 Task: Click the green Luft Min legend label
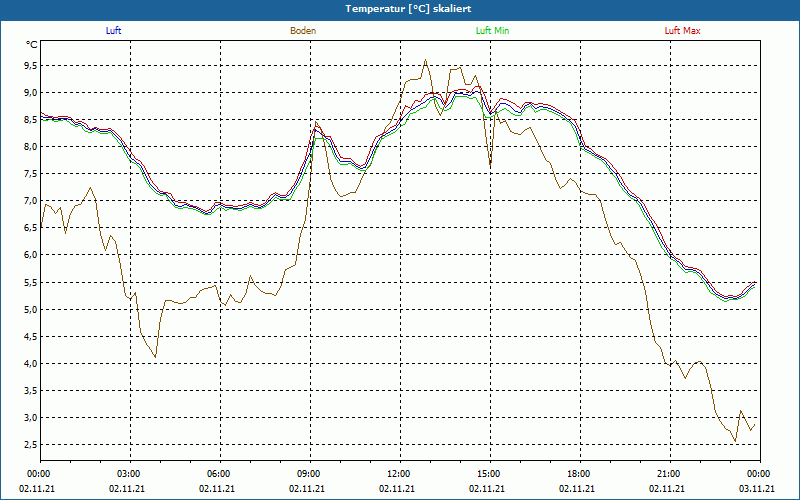click(492, 31)
